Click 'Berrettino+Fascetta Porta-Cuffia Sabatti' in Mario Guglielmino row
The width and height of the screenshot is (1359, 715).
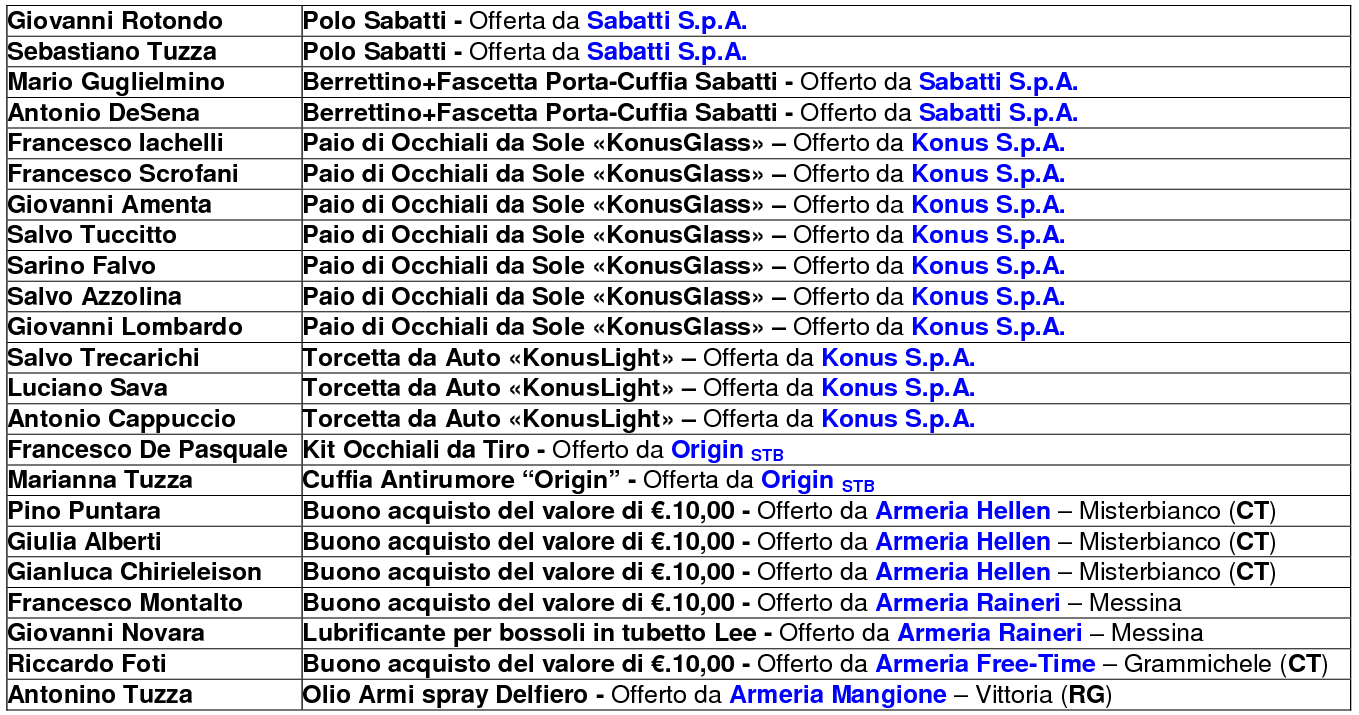pos(540,82)
